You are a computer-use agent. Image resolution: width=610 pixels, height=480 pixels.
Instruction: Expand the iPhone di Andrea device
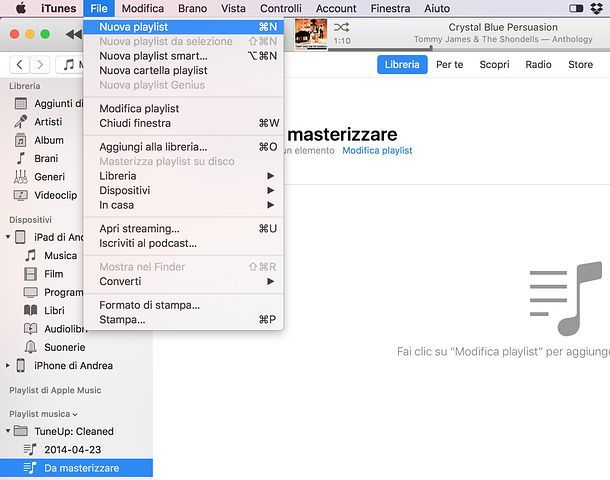coord(10,366)
